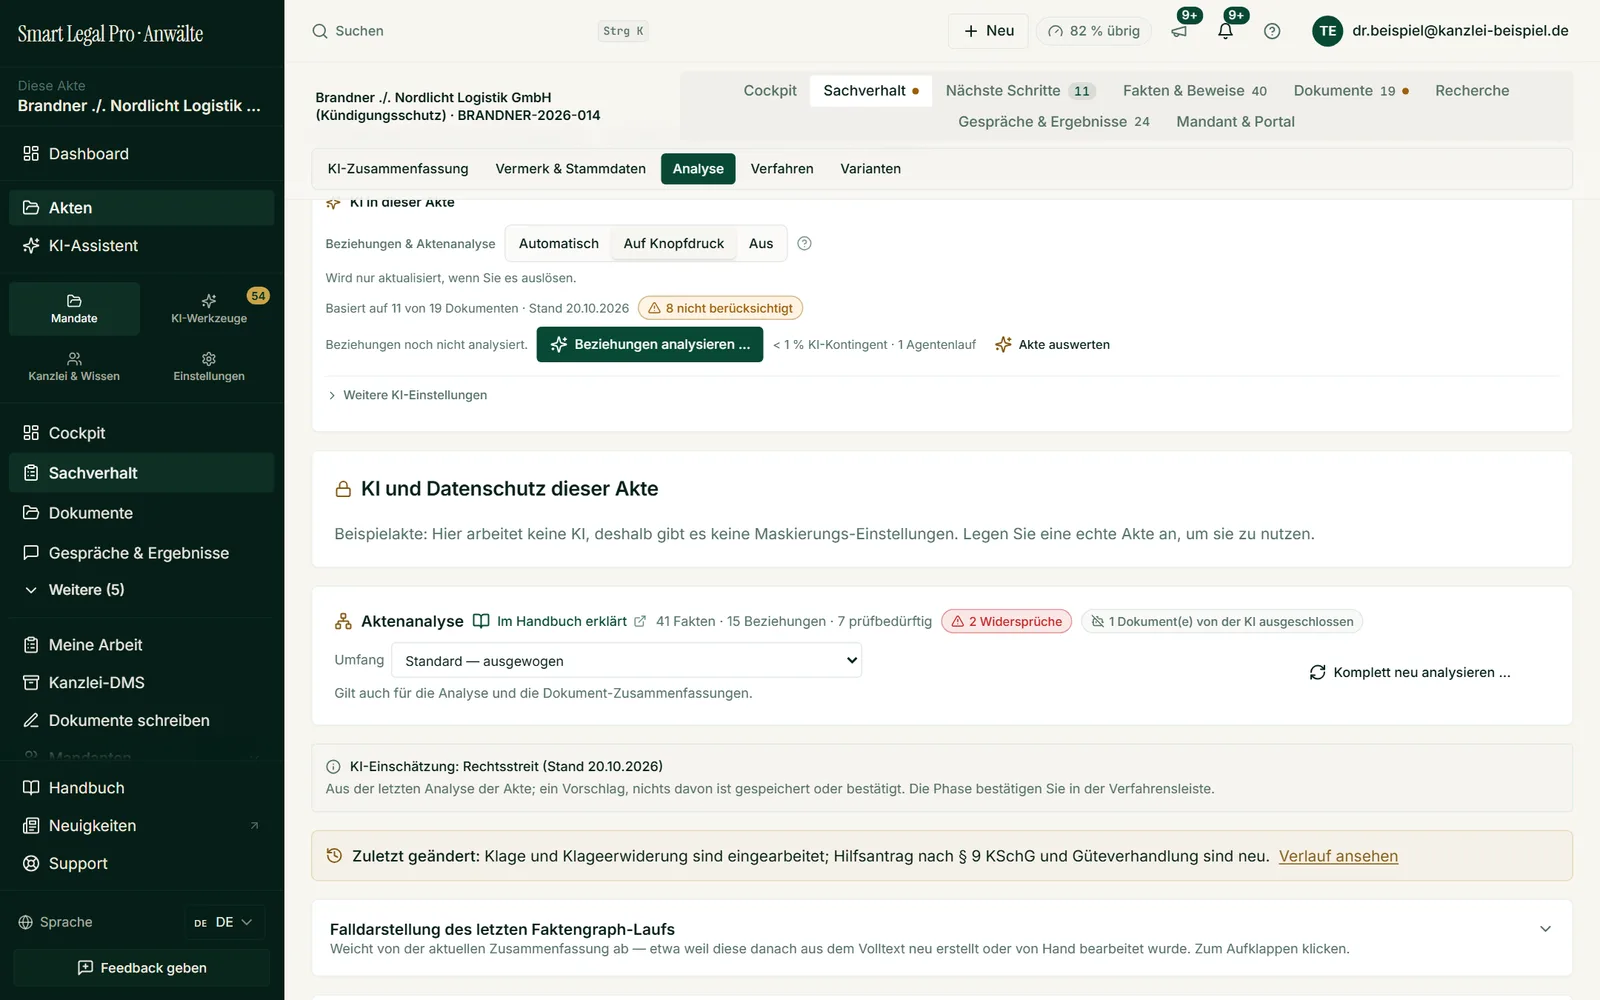Viewport: 1600px width, 1000px height.
Task: Click Beziehungen analysieren button
Action: pos(650,345)
